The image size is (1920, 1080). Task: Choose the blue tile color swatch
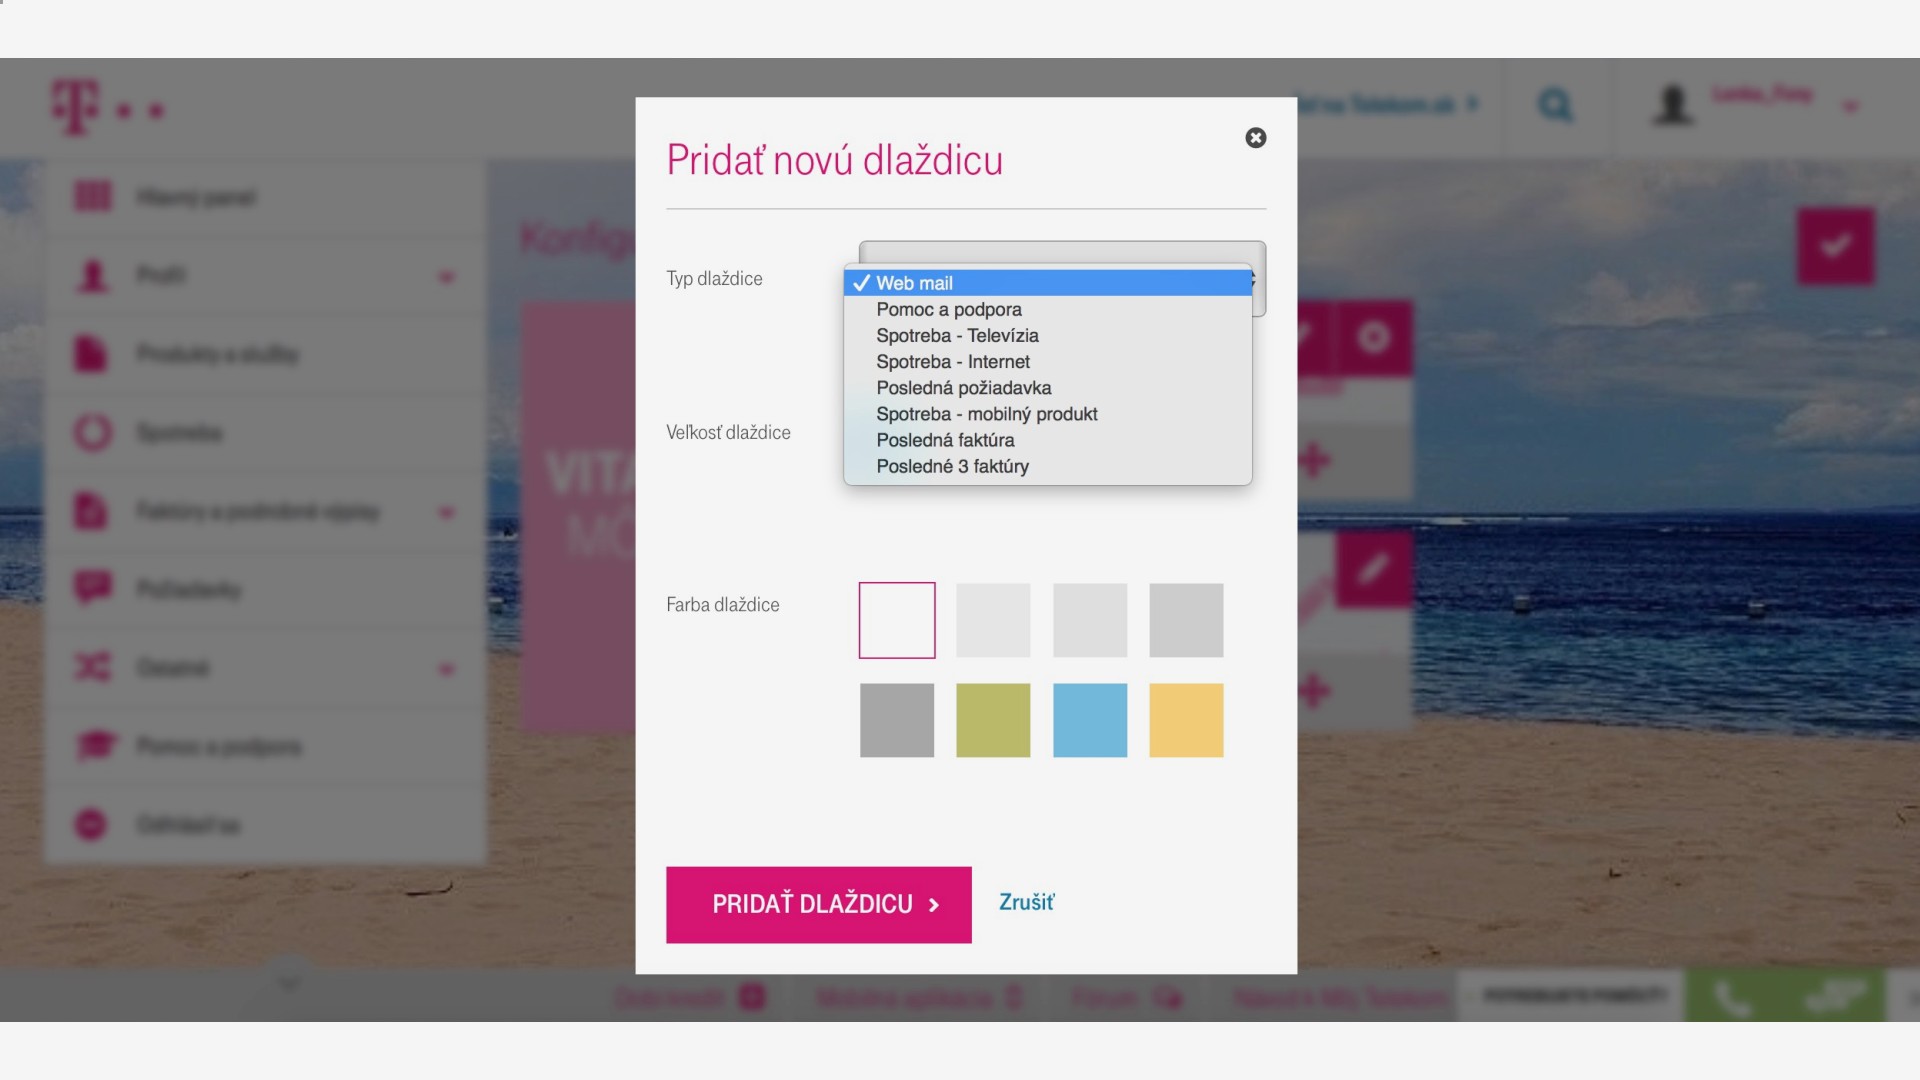click(x=1089, y=720)
